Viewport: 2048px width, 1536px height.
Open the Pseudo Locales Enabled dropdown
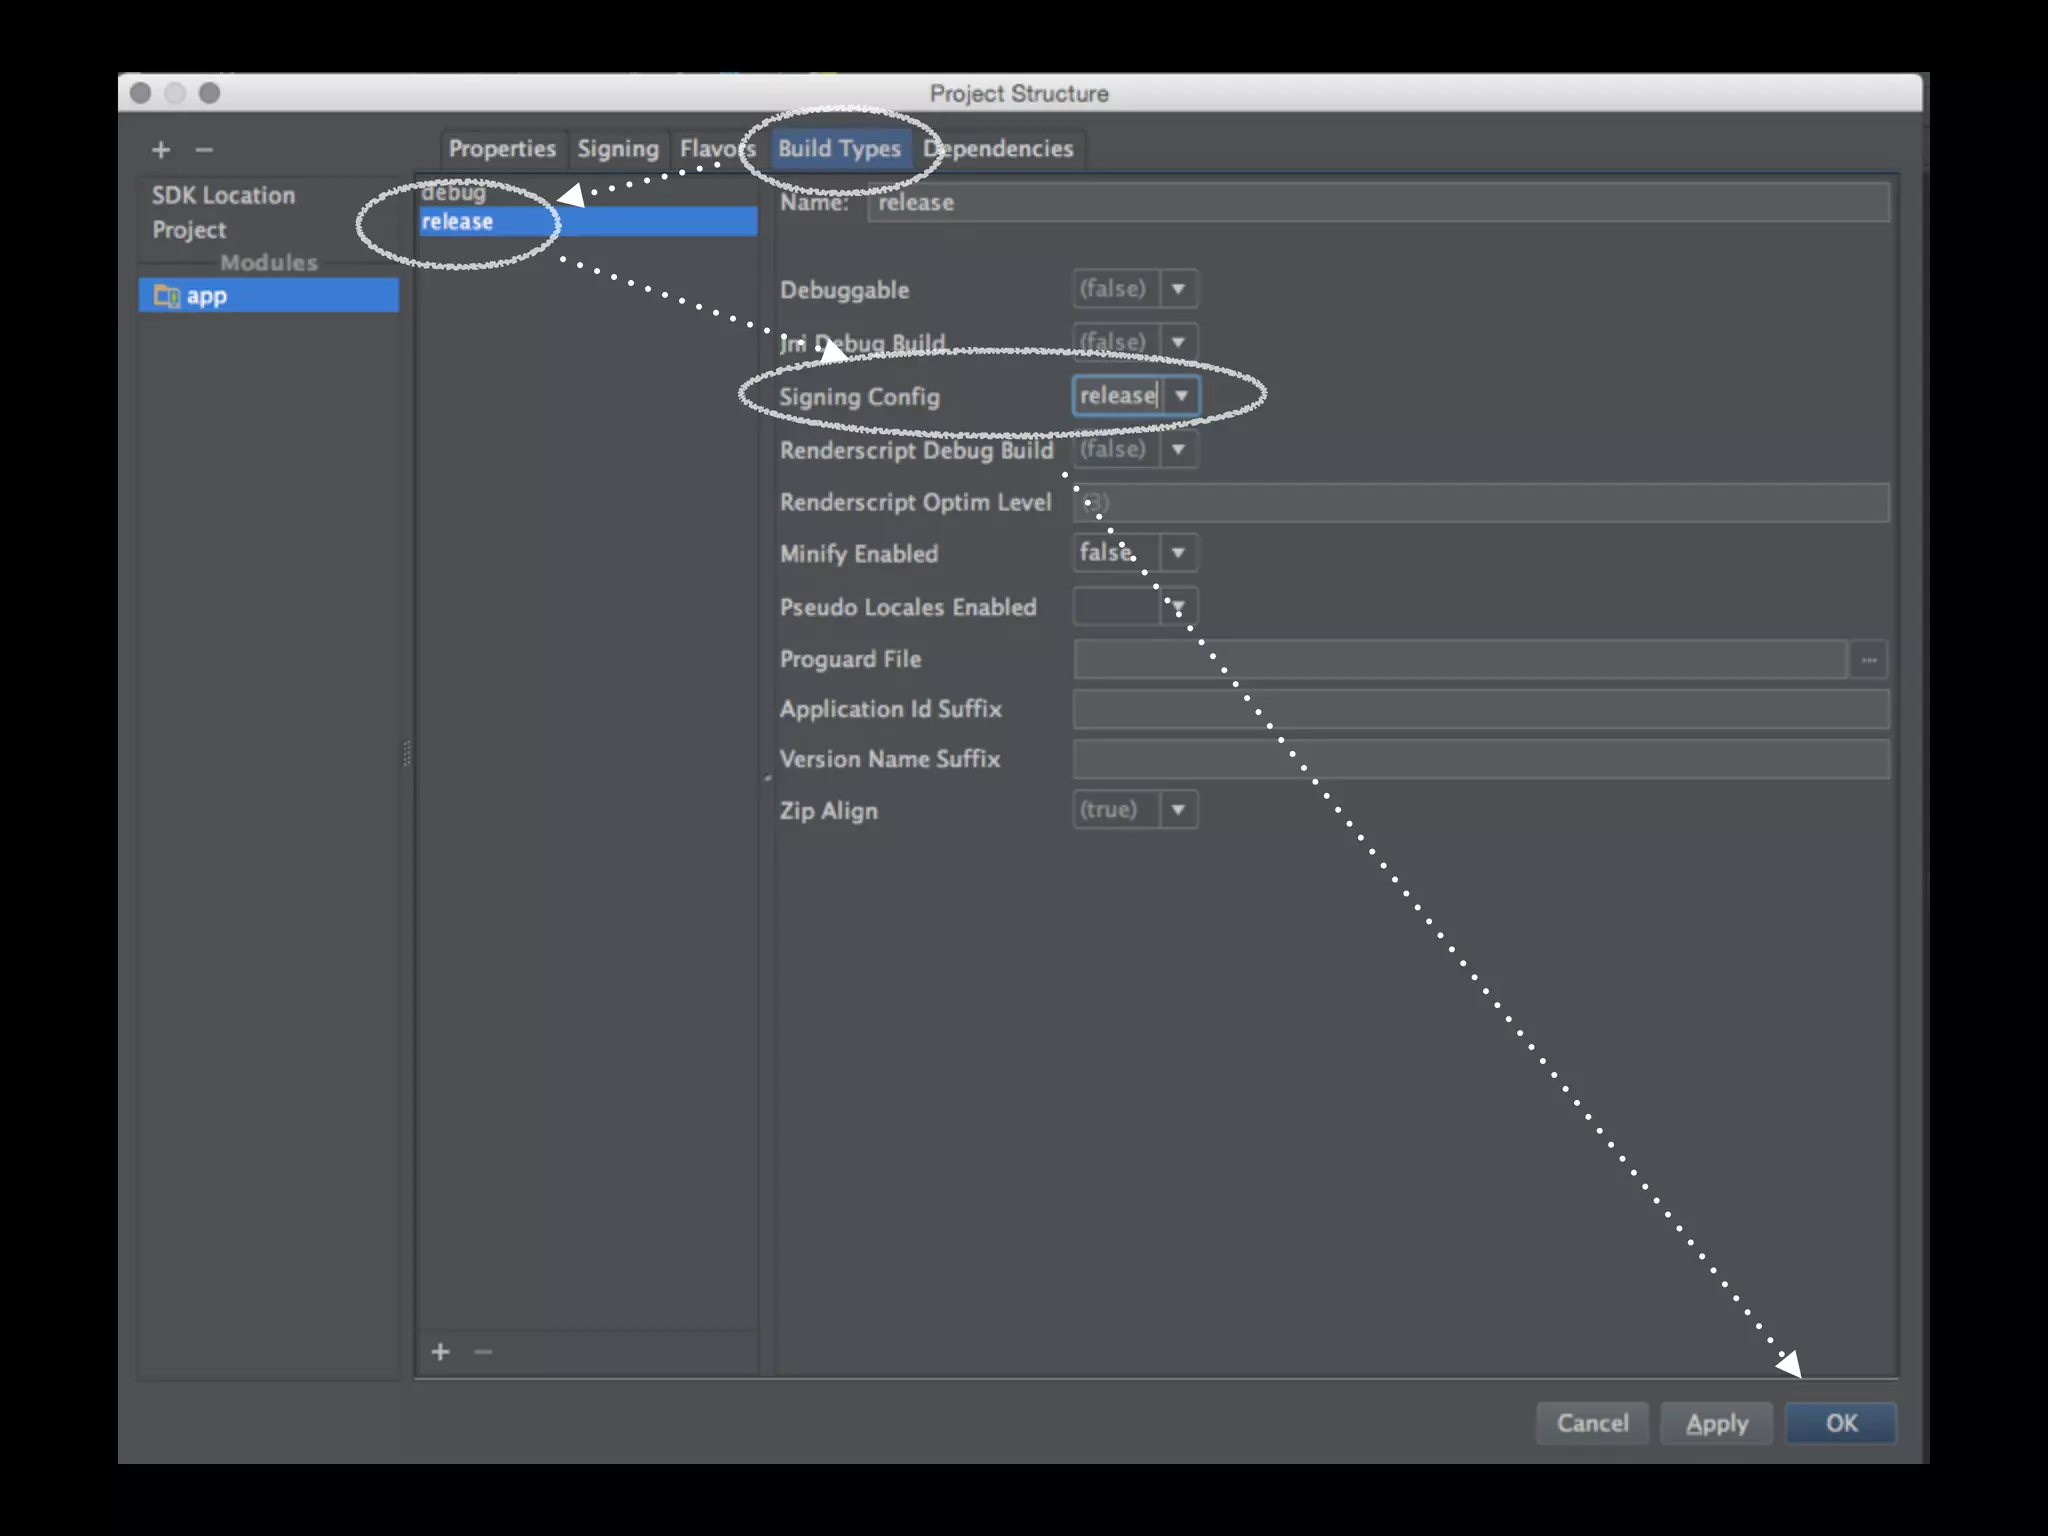pyautogui.click(x=1178, y=607)
